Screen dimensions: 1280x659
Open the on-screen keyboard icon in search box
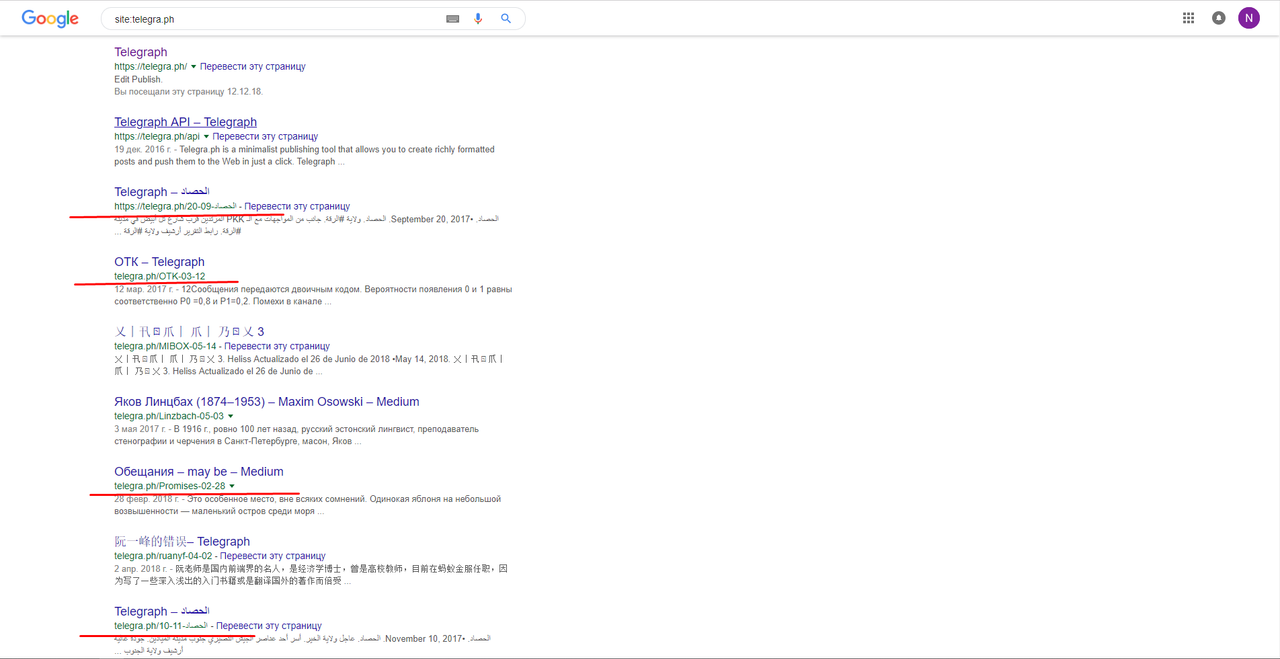[453, 19]
